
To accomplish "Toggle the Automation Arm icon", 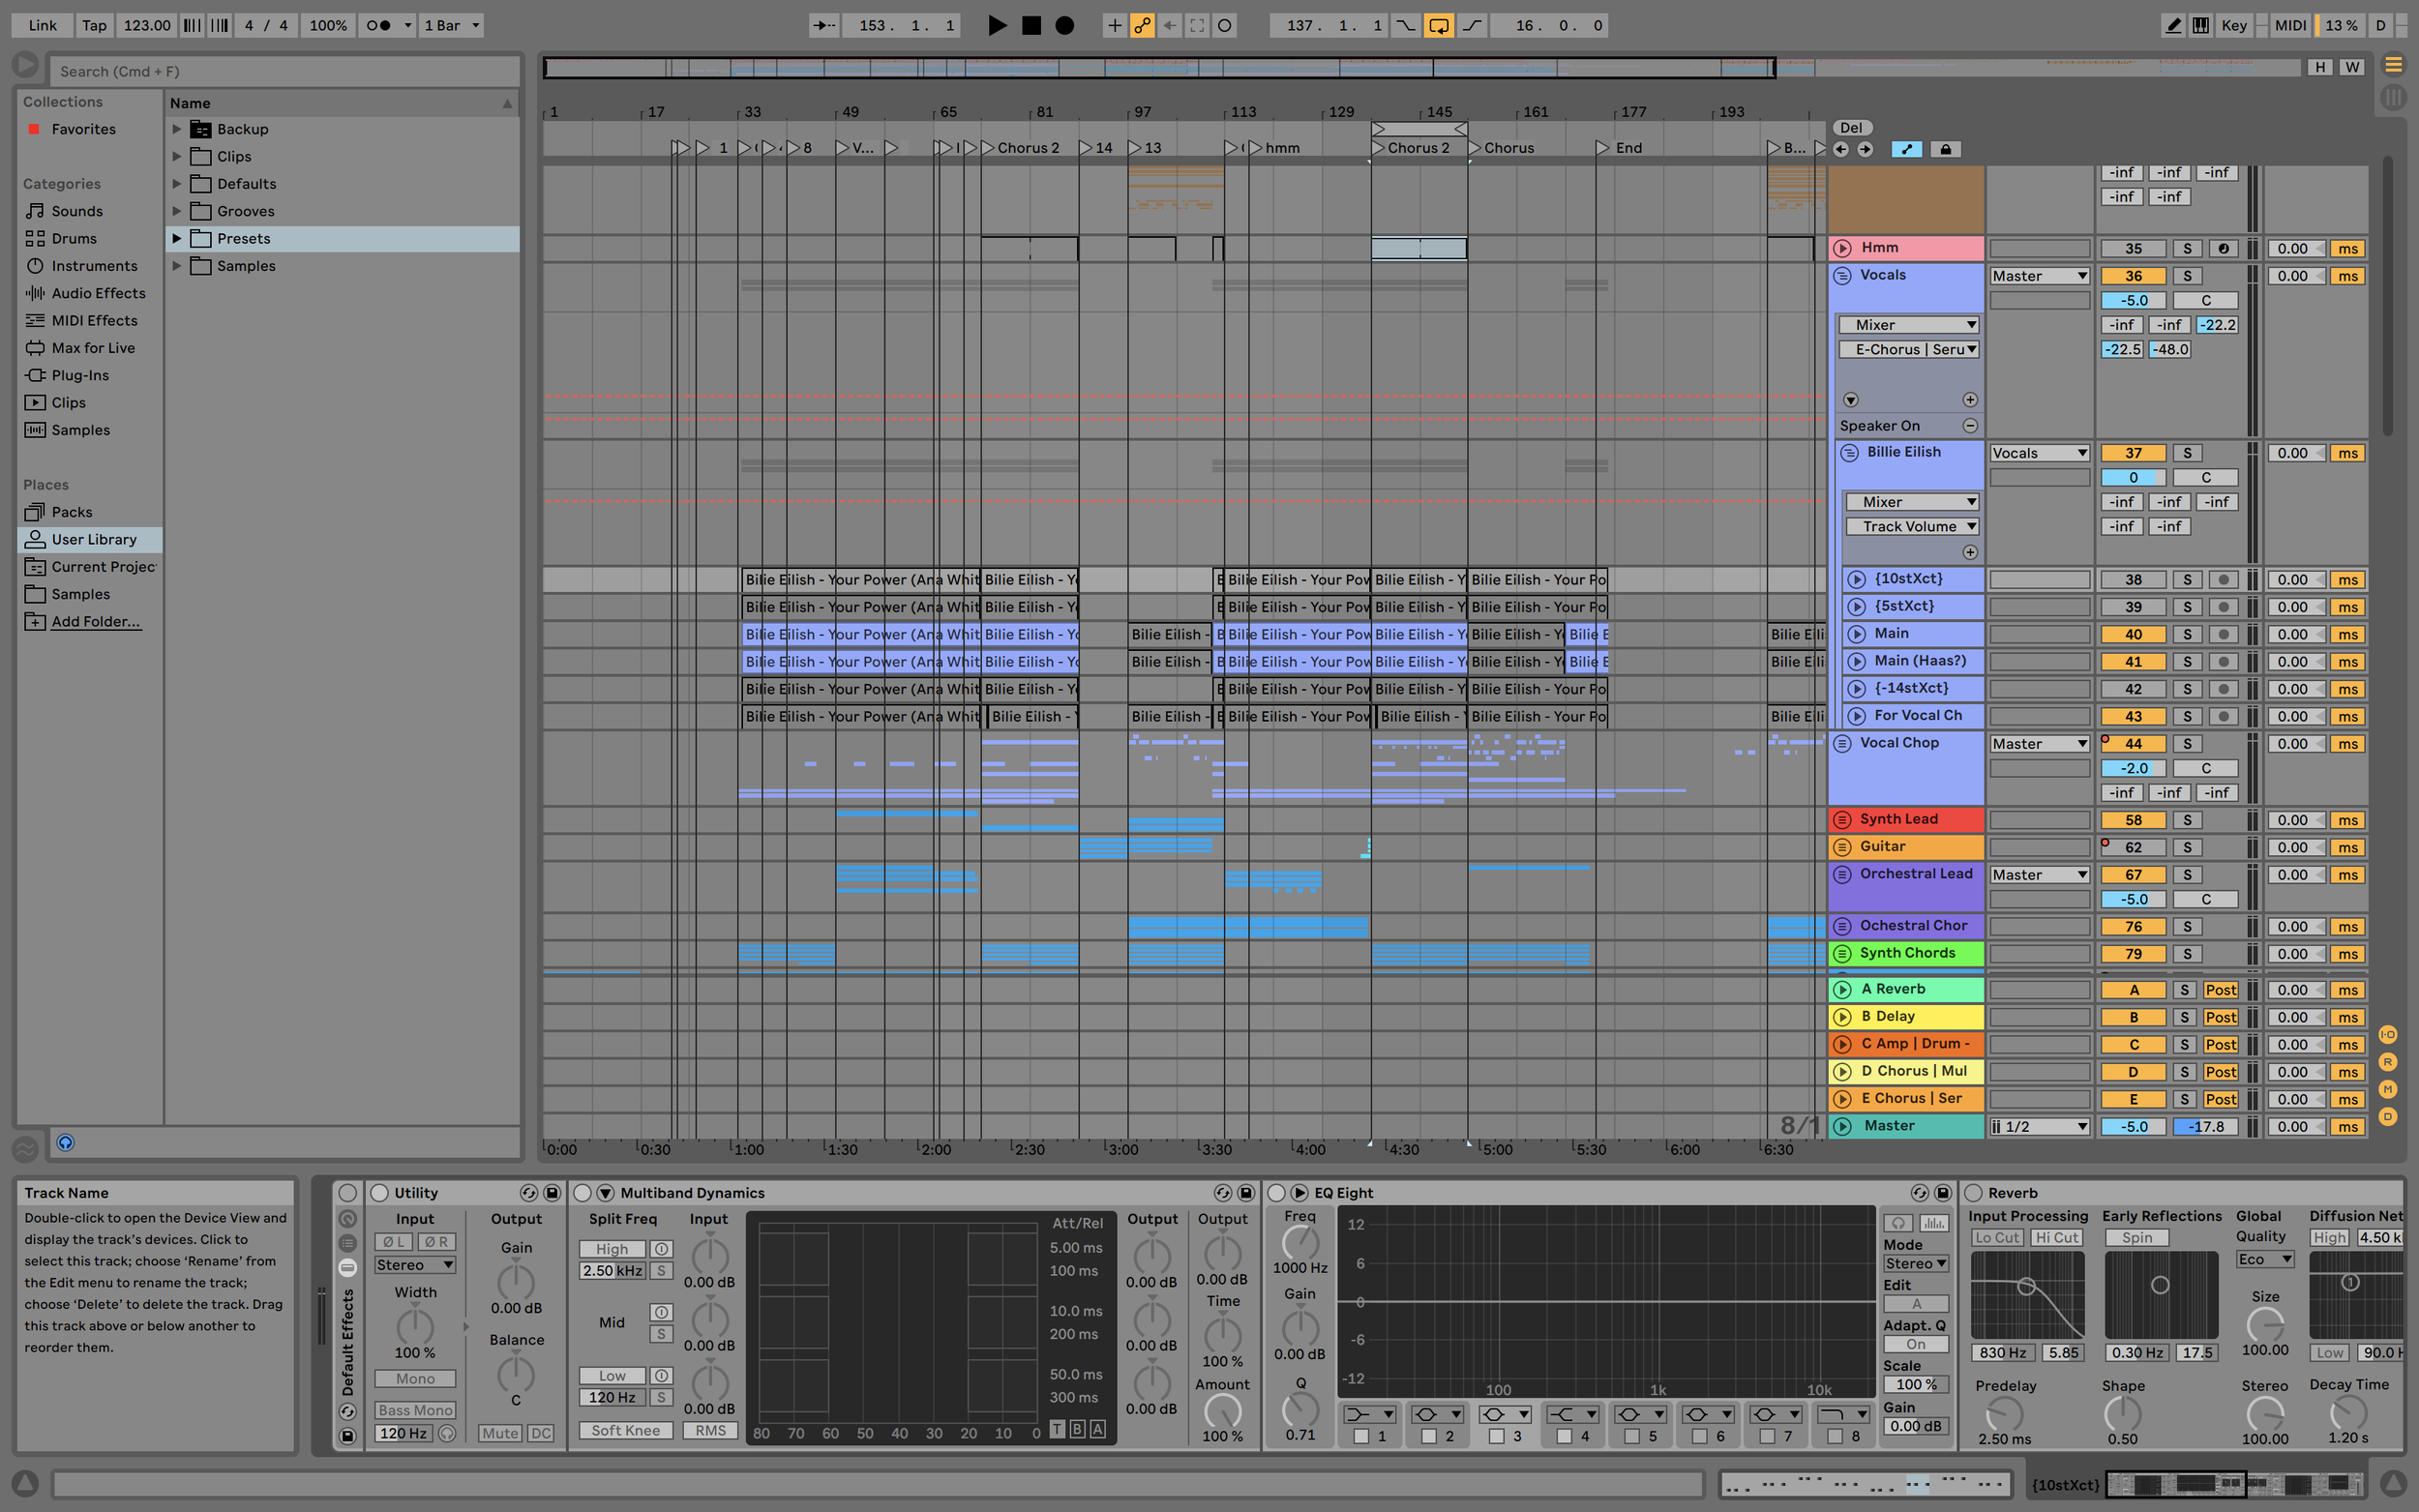I will [1141, 25].
